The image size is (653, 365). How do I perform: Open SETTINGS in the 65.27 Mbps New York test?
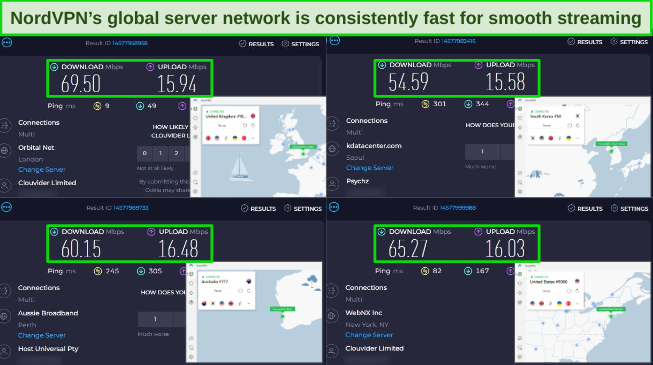click(x=630, y=208)
